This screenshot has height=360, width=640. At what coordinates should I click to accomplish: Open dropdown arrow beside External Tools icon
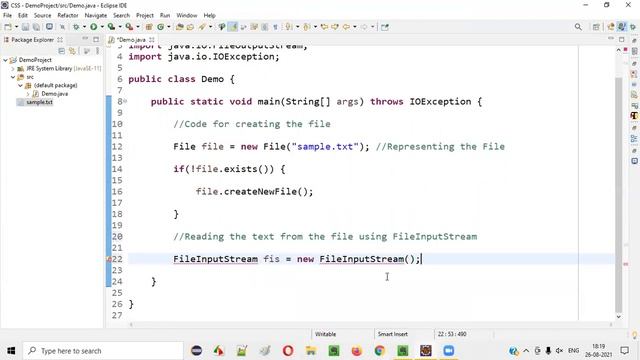[x=138, y=27]
